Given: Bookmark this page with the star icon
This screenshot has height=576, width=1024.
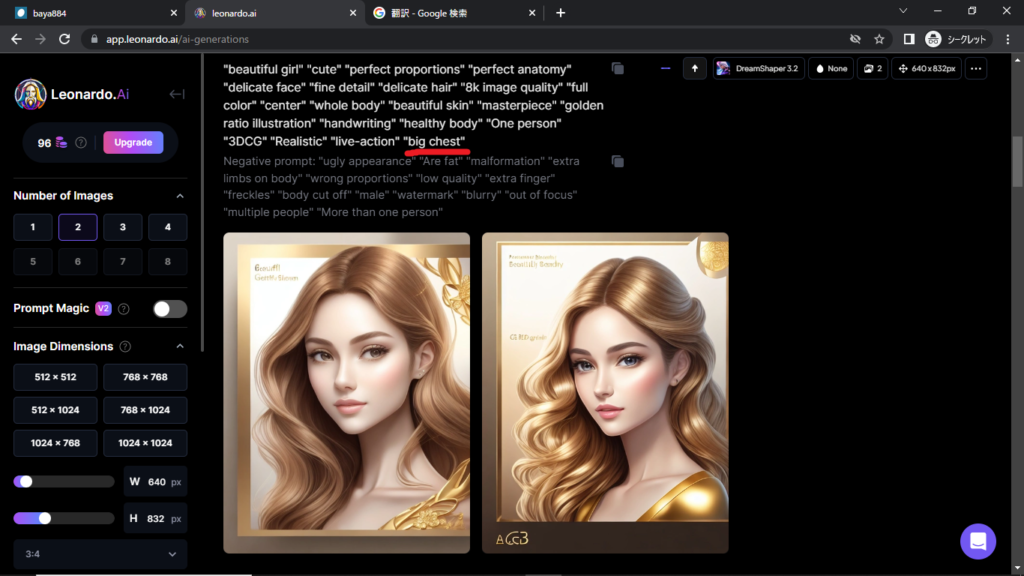Looking at the screenshot, I should coord(879,39).
